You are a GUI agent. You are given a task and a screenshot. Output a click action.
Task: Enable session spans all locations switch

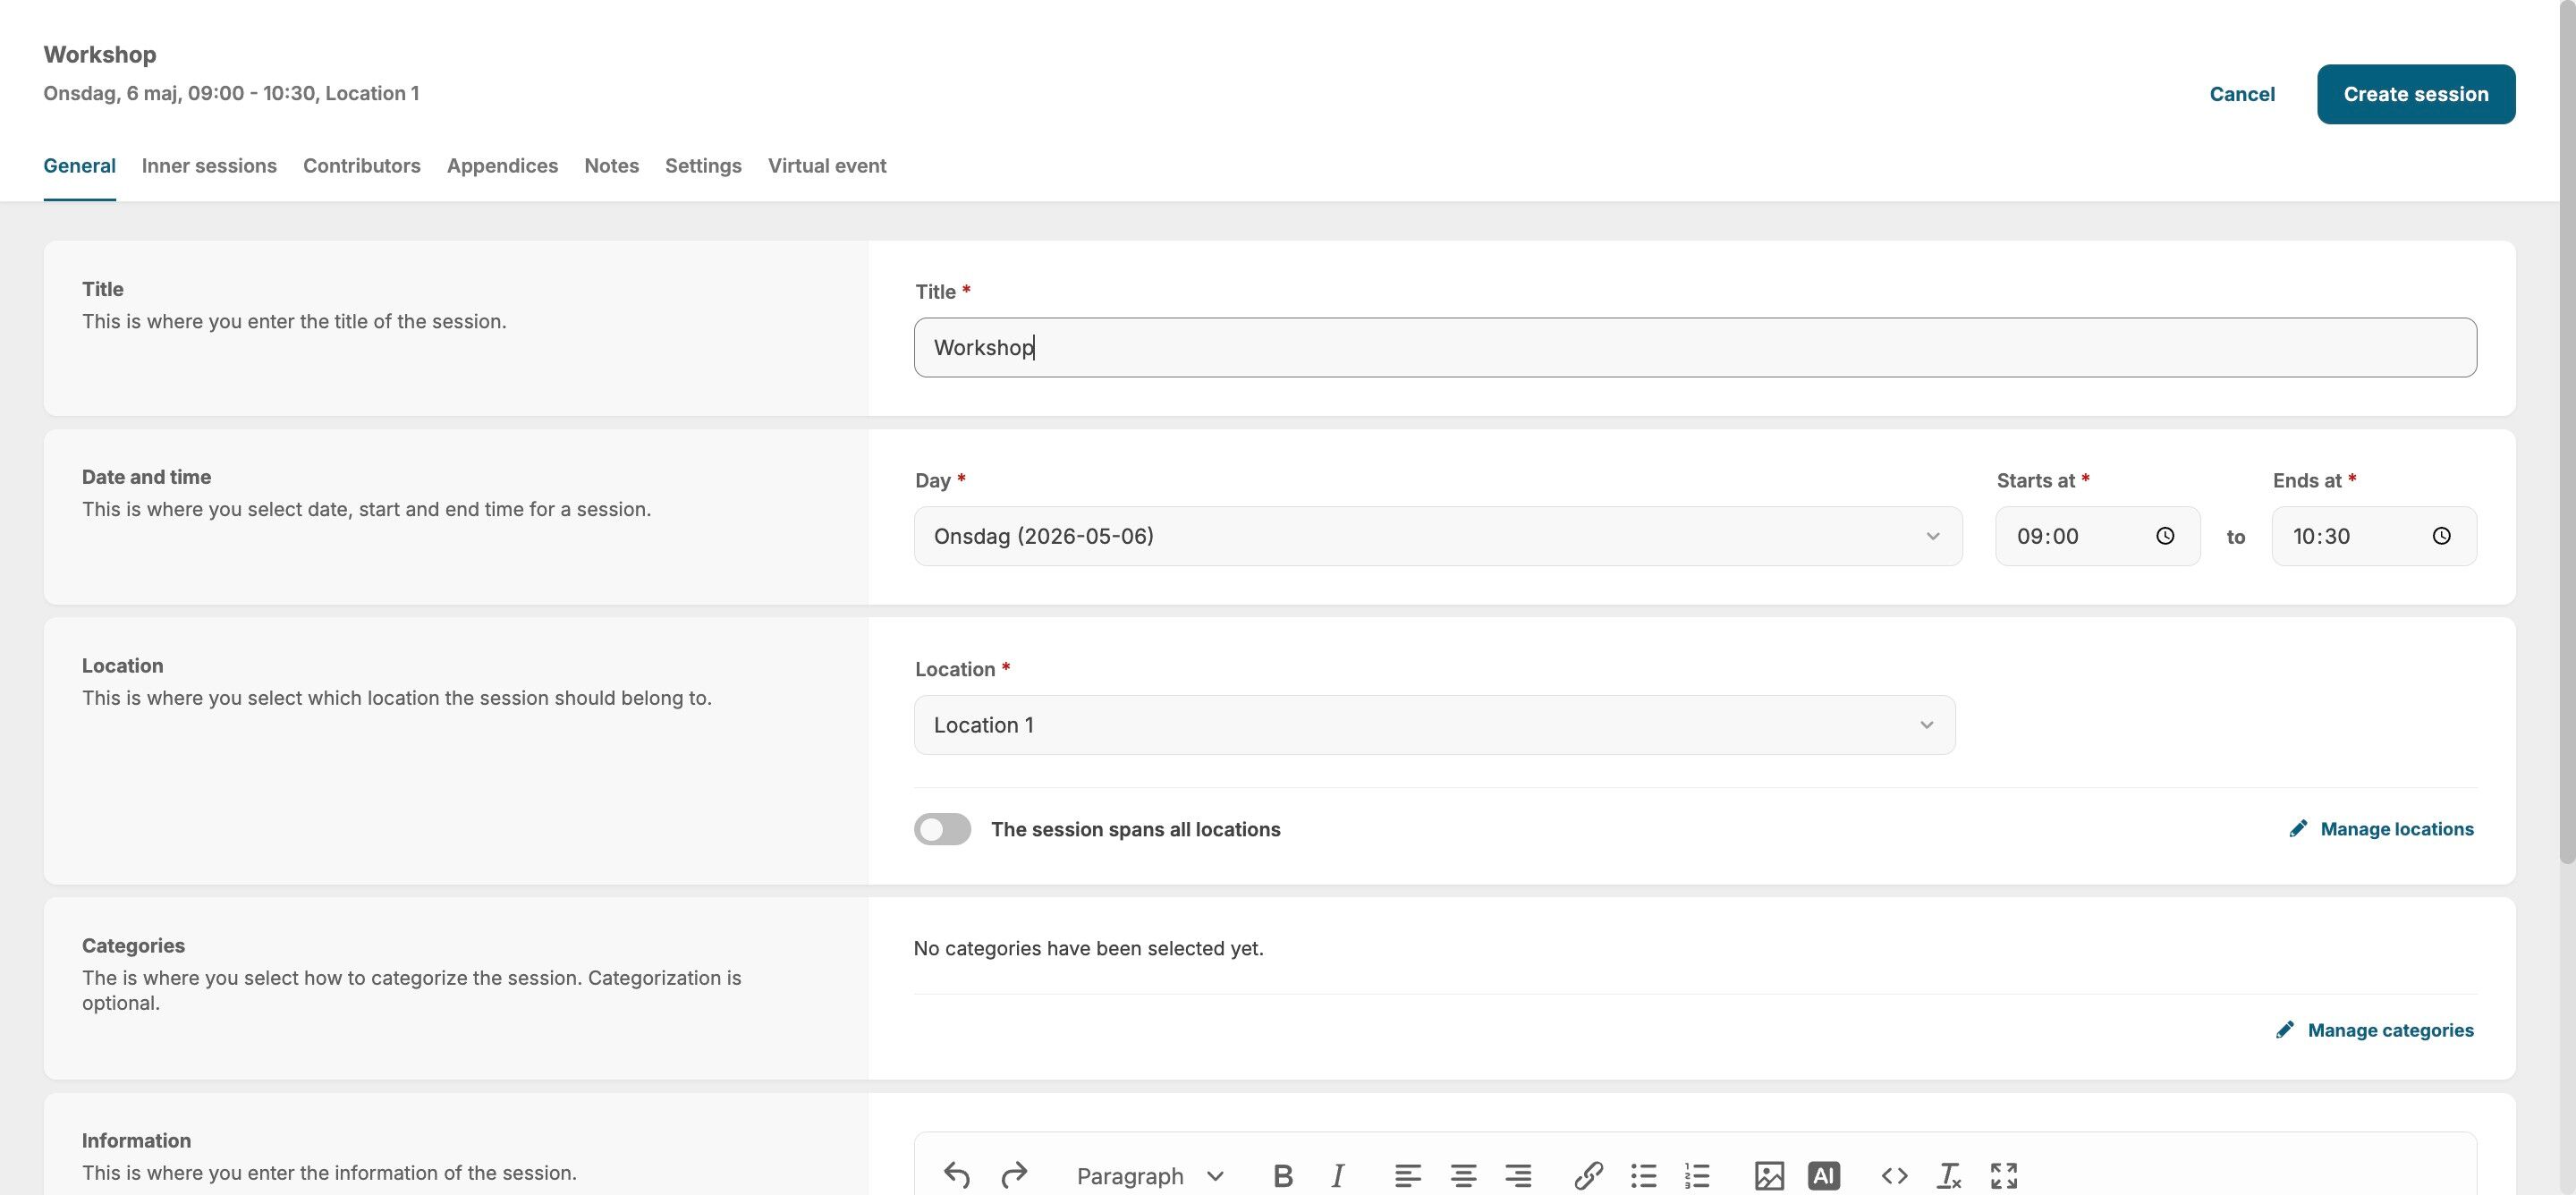click(x=942, y=829)
